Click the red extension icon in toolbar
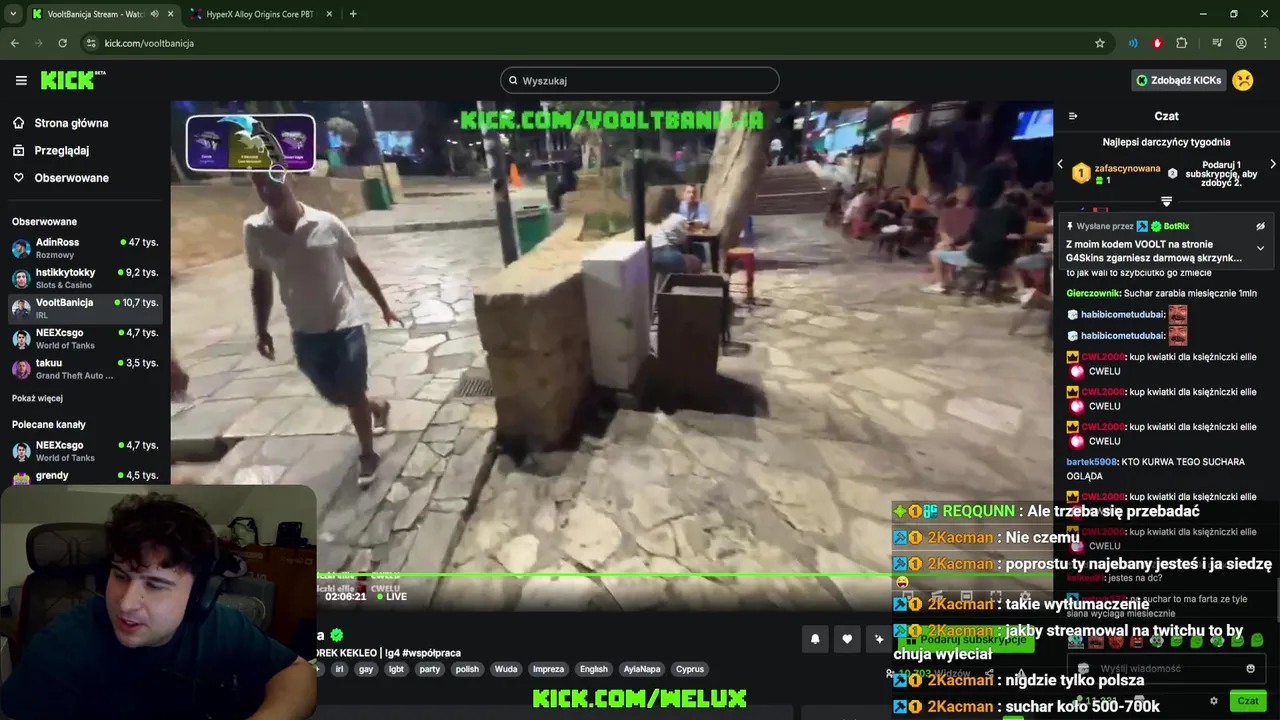The width and height of the screenshot is (1280, 720). [x=1157, y=43]
